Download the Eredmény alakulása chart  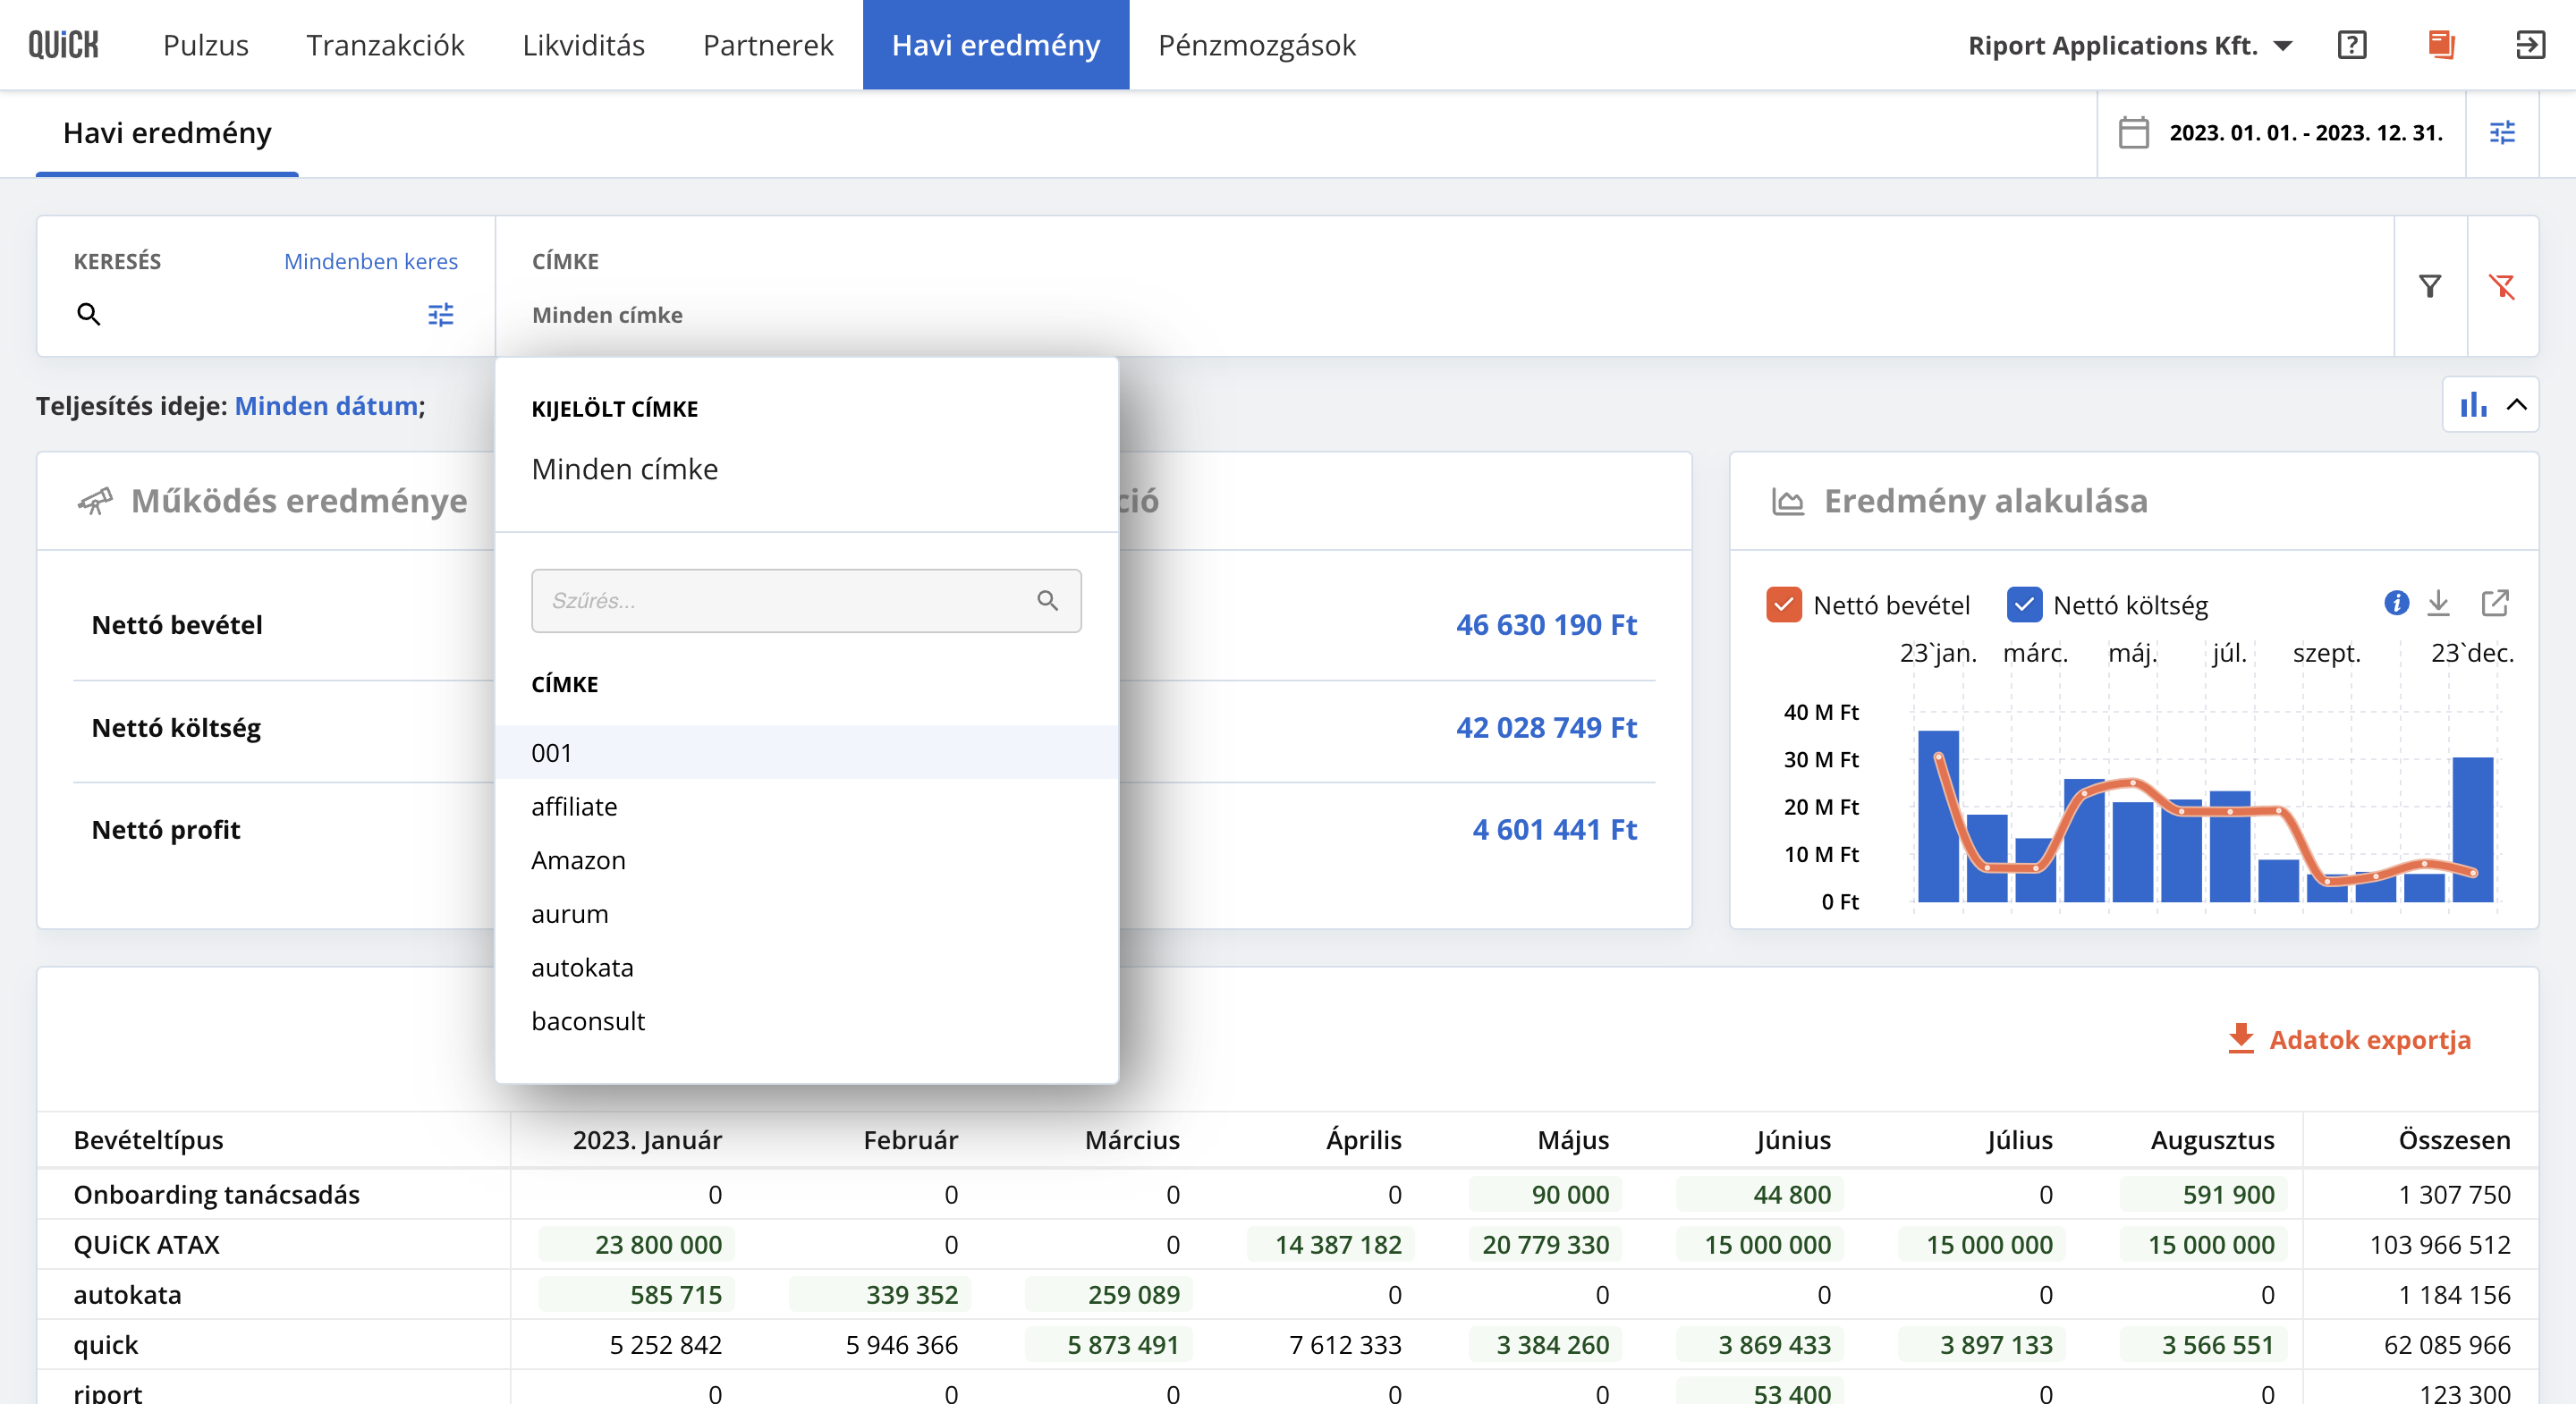pyautogui.click(x=2438, y=603)
